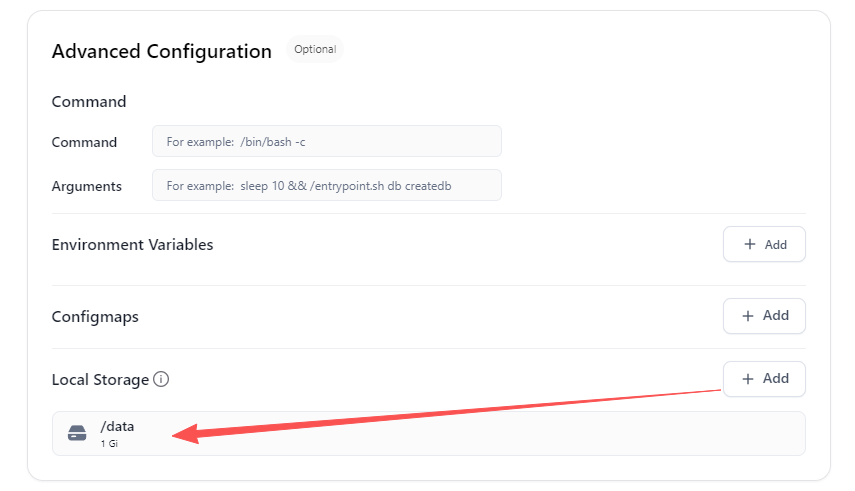Click the Environment Variables label
The width and height of the screenshot is (855, 491).
coord(133,244)
